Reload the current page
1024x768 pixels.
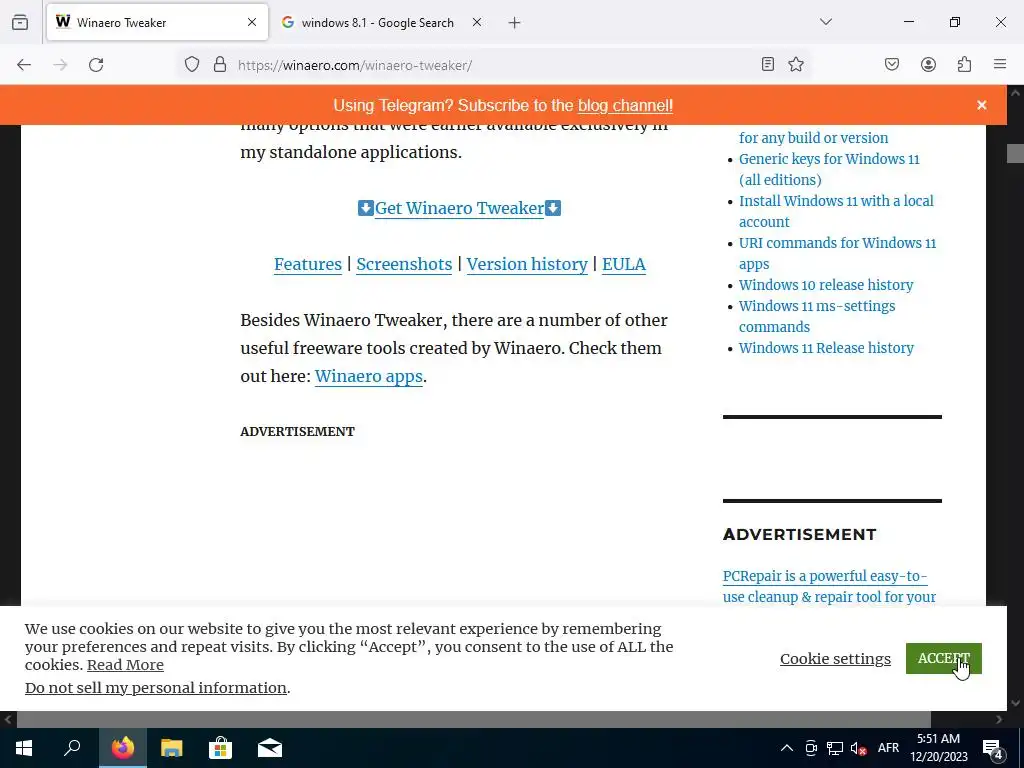pyautogui.click(x=96, y=65)
